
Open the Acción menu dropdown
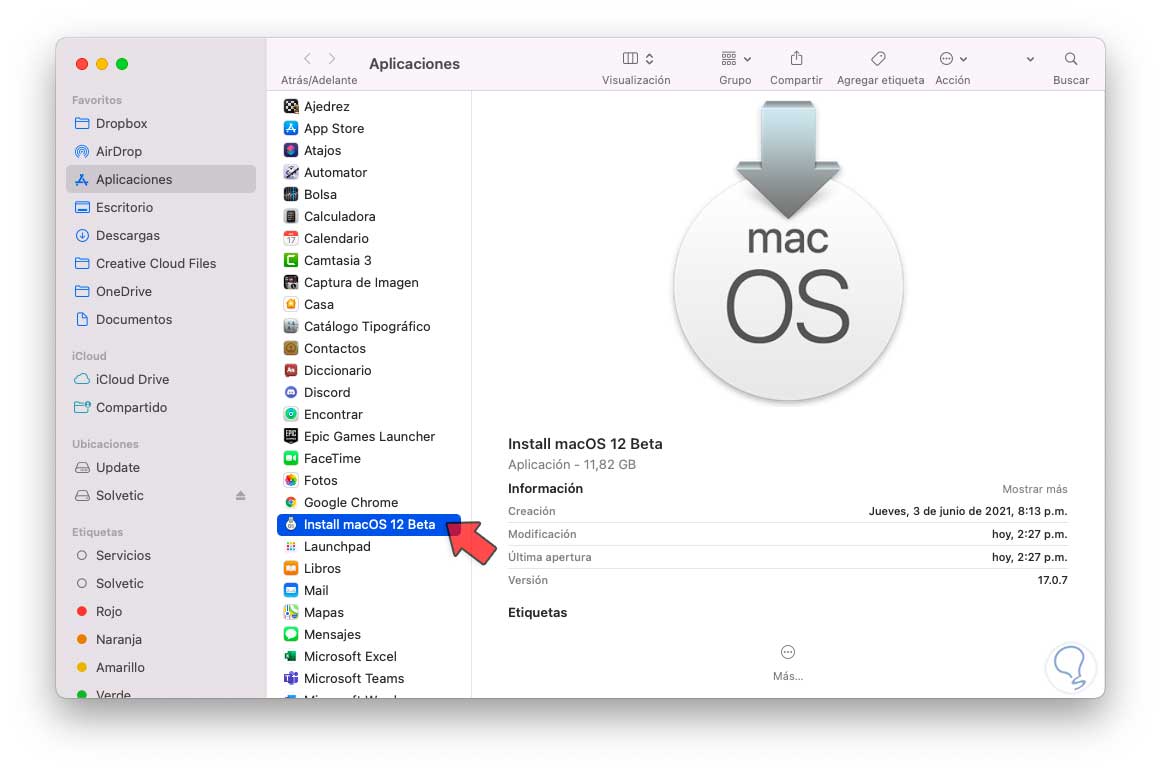coord(953,58)
